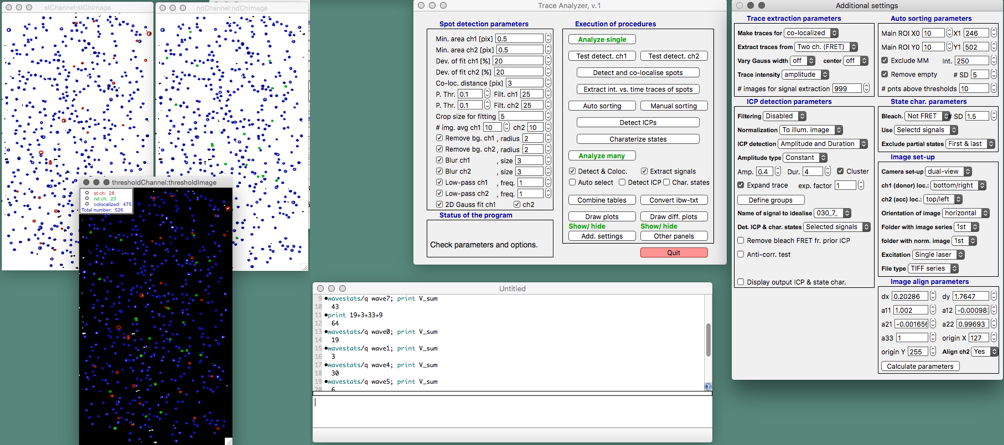1004x445 pixels.
Task: Click the Co-loc. distance input field
Action: [524, 83]
